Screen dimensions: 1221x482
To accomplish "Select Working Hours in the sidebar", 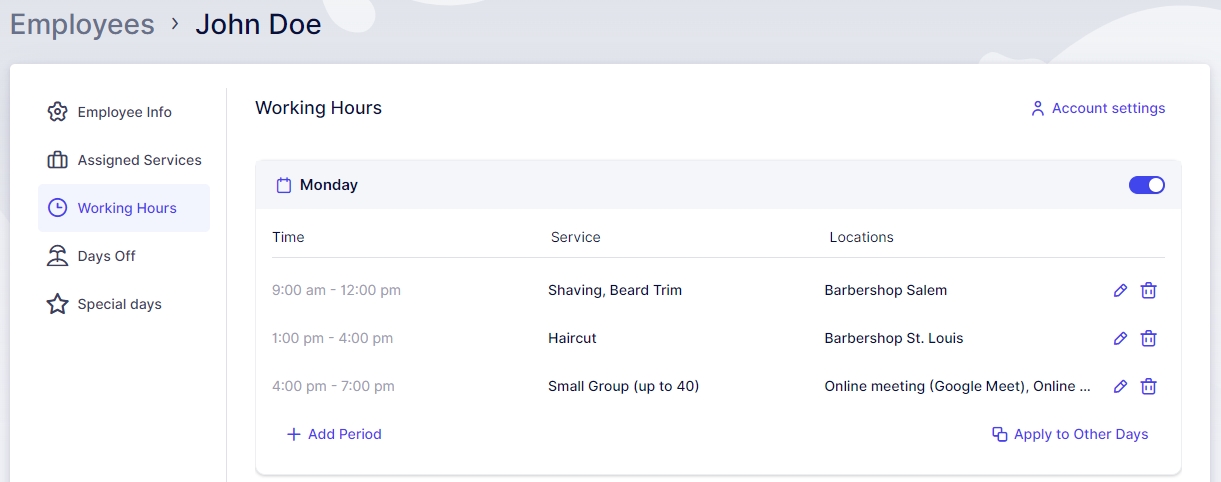I will (x=126, y=208).
